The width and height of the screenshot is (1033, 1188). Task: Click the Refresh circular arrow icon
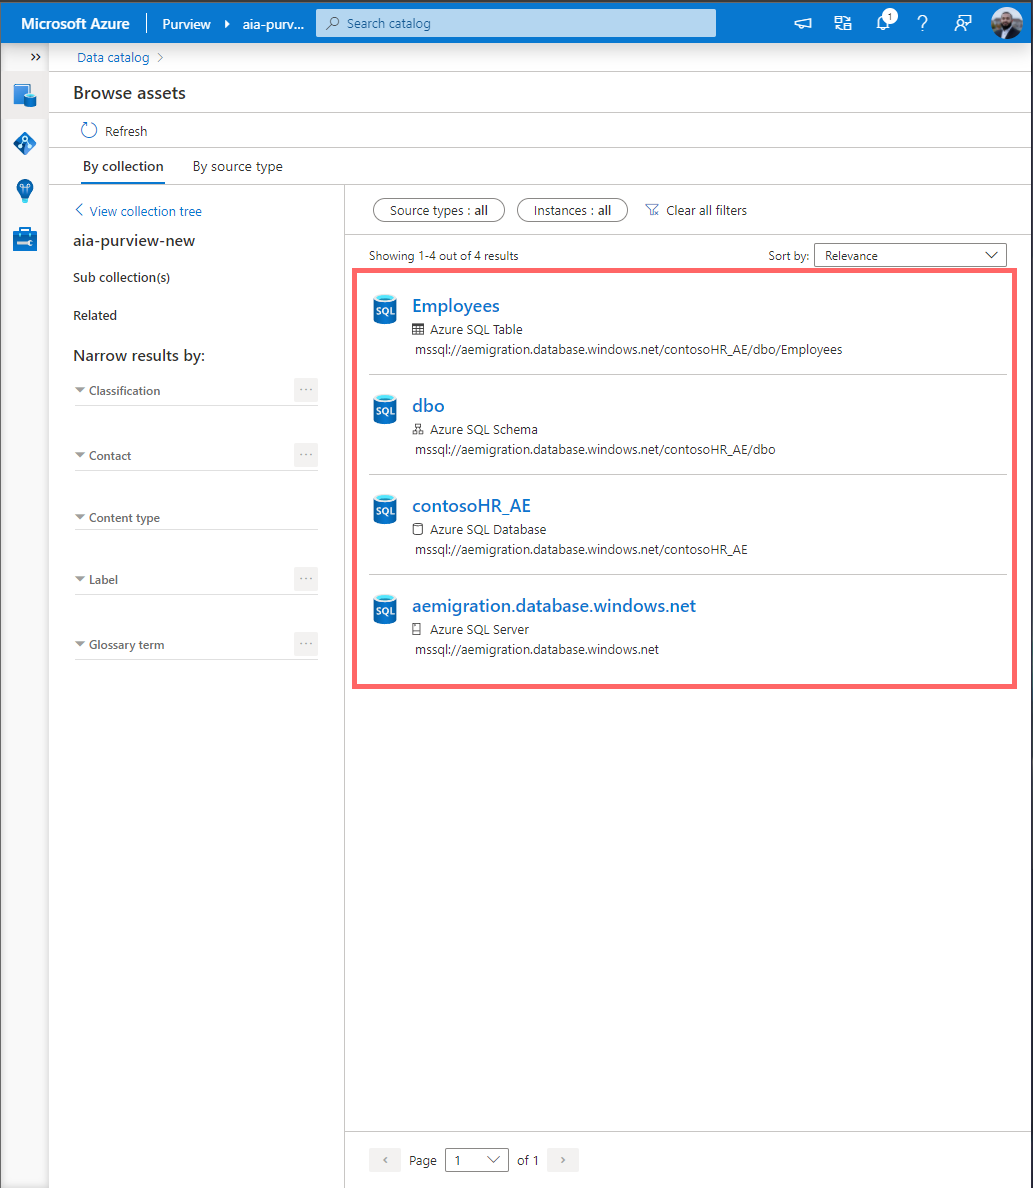(x=89, y=130)
